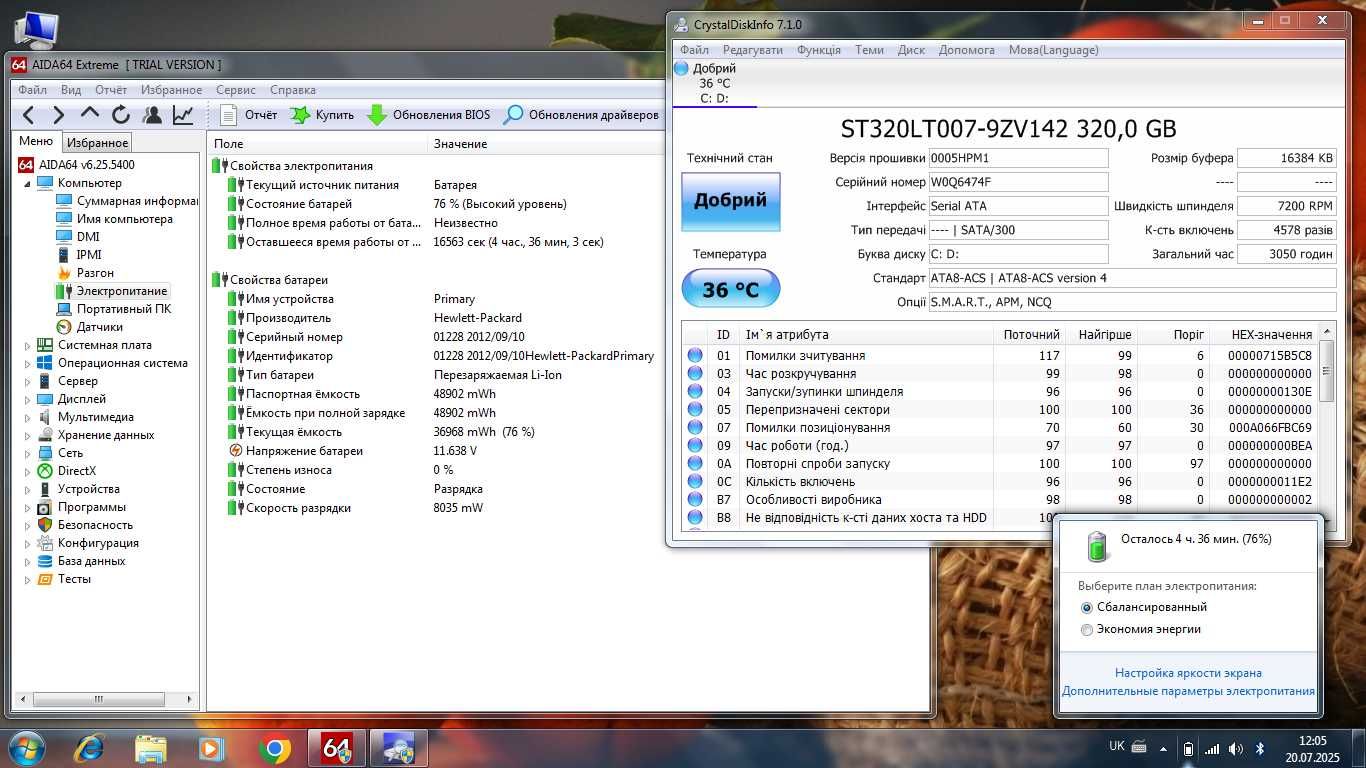This screenshot has width=1366, height=768.
Task: Click status circle of attribute 01
Action: point(695,356)
